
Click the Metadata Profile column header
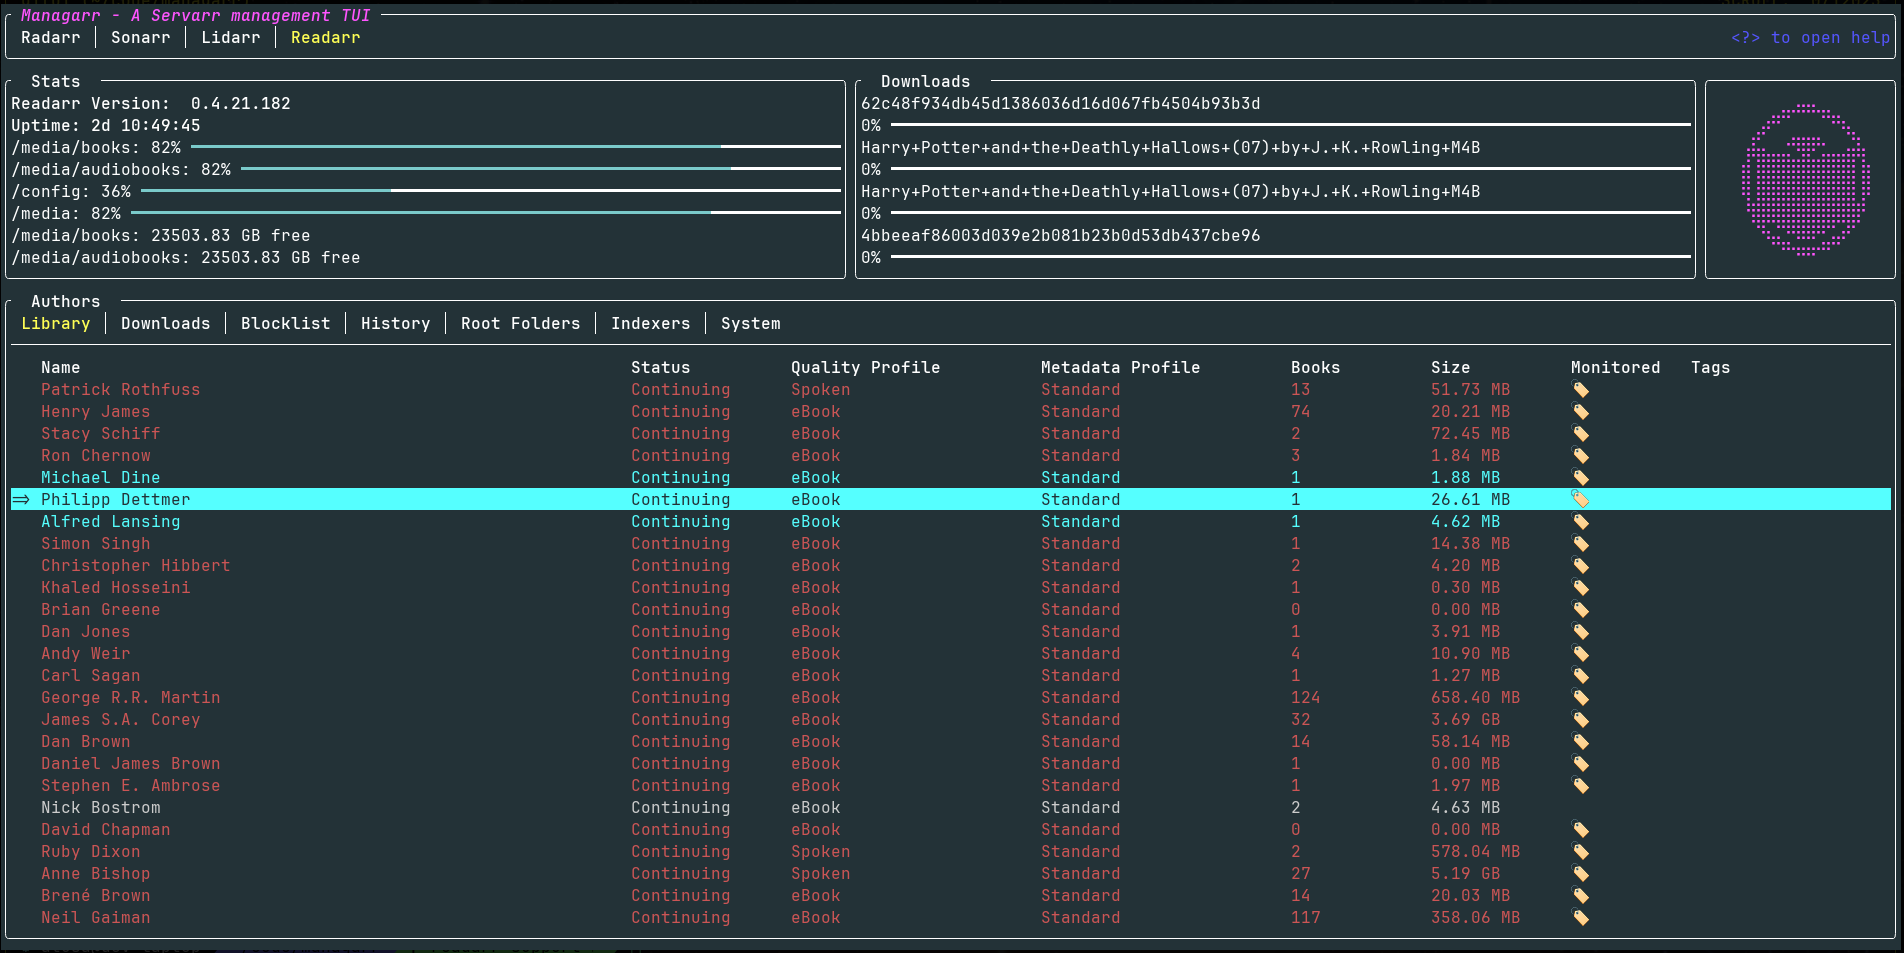pyautogui.click(x=1120, y=368)
